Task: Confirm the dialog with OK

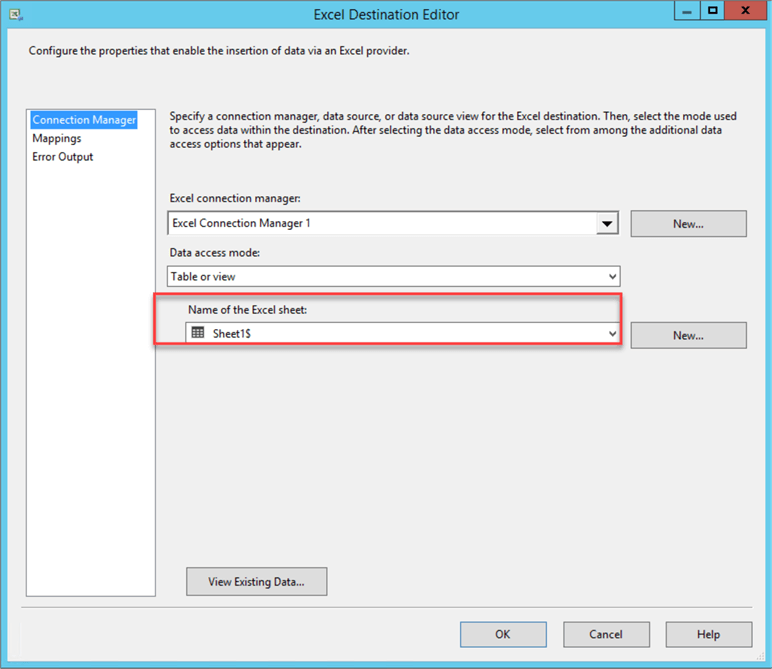Action: pos(503,634)
